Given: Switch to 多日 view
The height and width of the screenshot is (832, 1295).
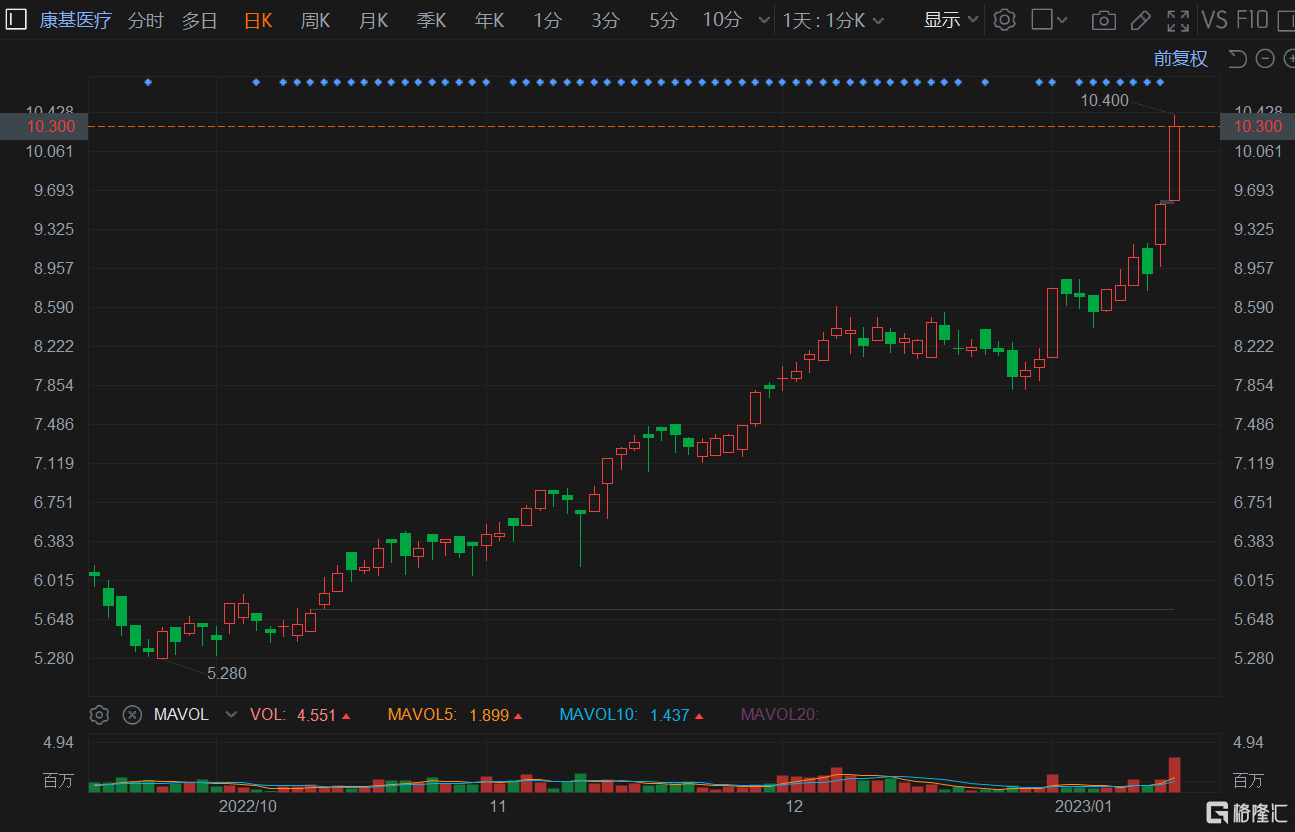Looking at the screenshot, I should (199, 20).
